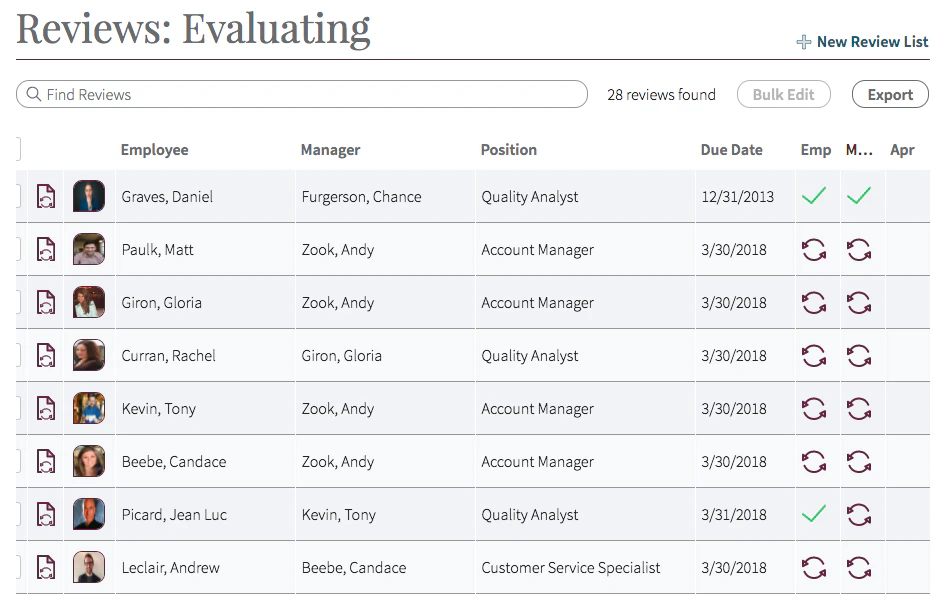This screenshot has height=594, width=934.
Task: Open the PDF report for Graves, Daniel
Action: 45,196
